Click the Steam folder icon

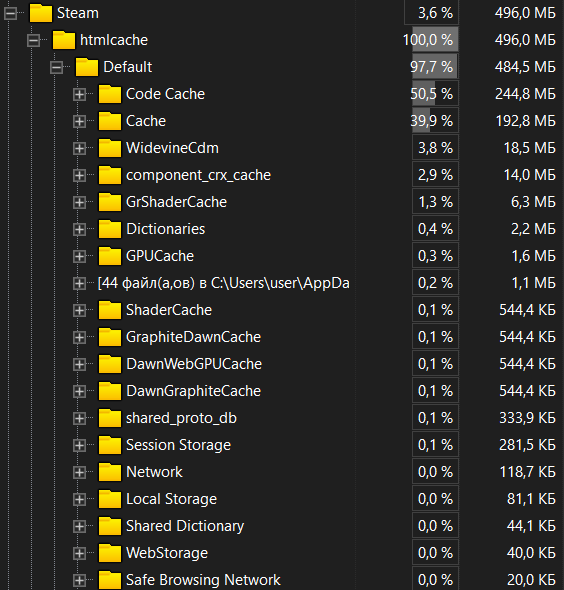coord(41,13)
